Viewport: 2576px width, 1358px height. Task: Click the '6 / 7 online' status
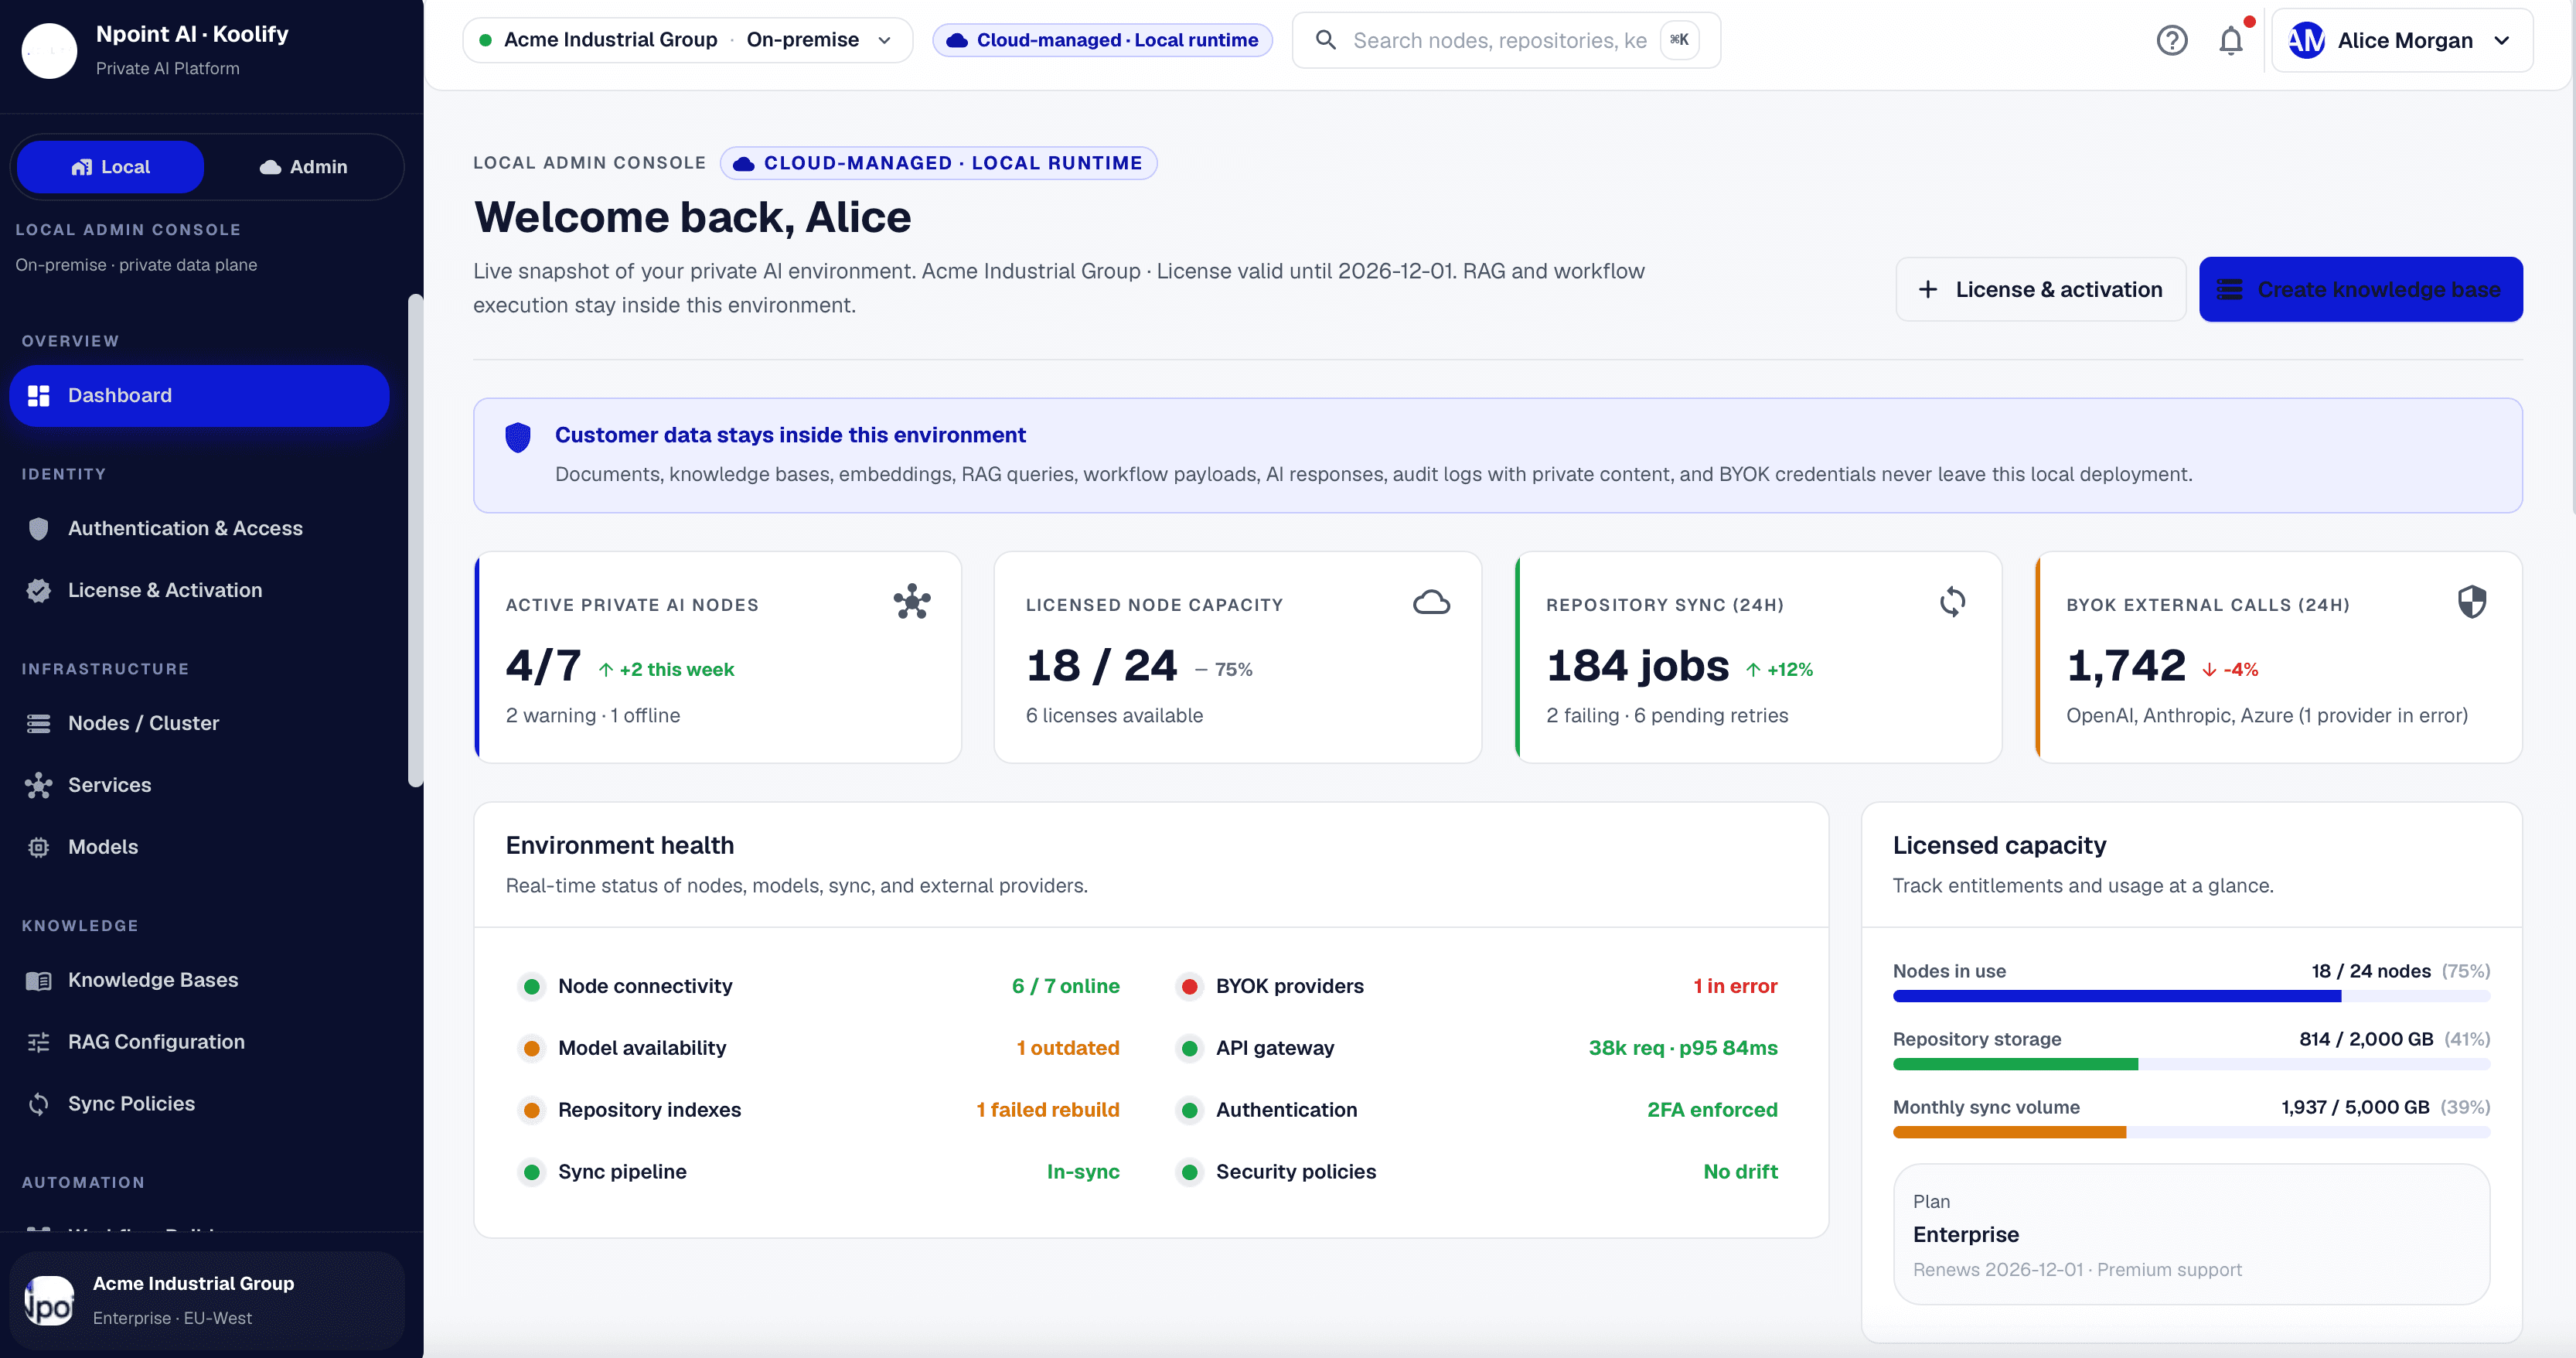pyautogui.click(x=1065, y=987)
